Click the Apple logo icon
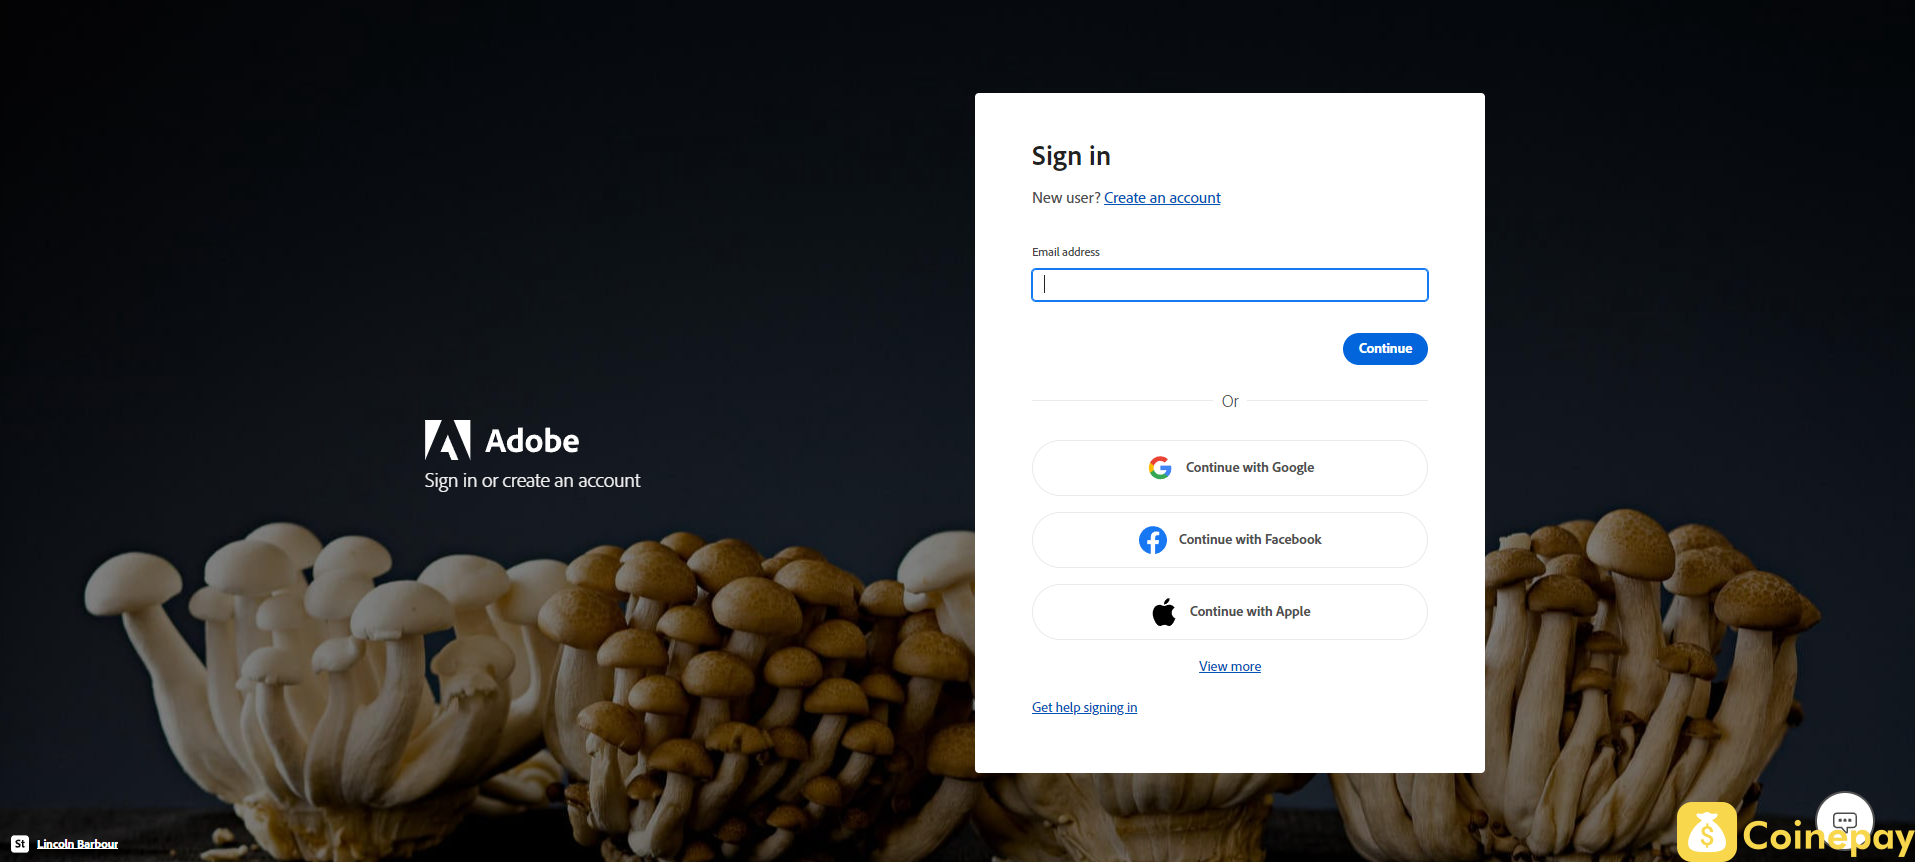Image resolution: width=1915 pixels, height=862 pixels. [x=1164, y=612]
